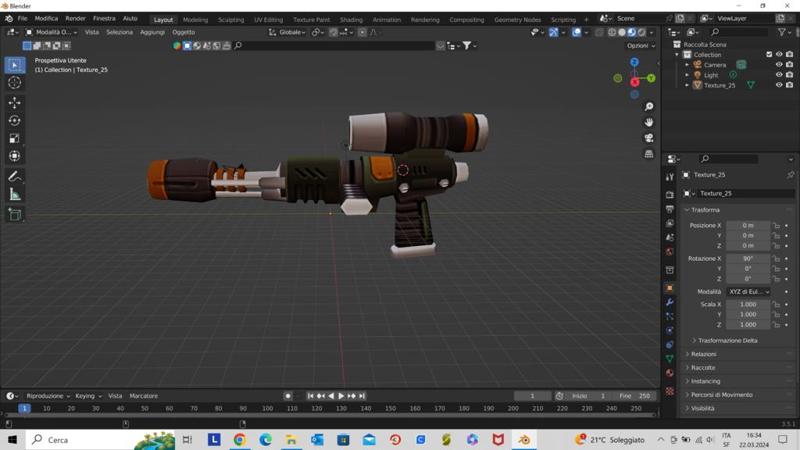Pick the Scale tool

coord(15,138)
